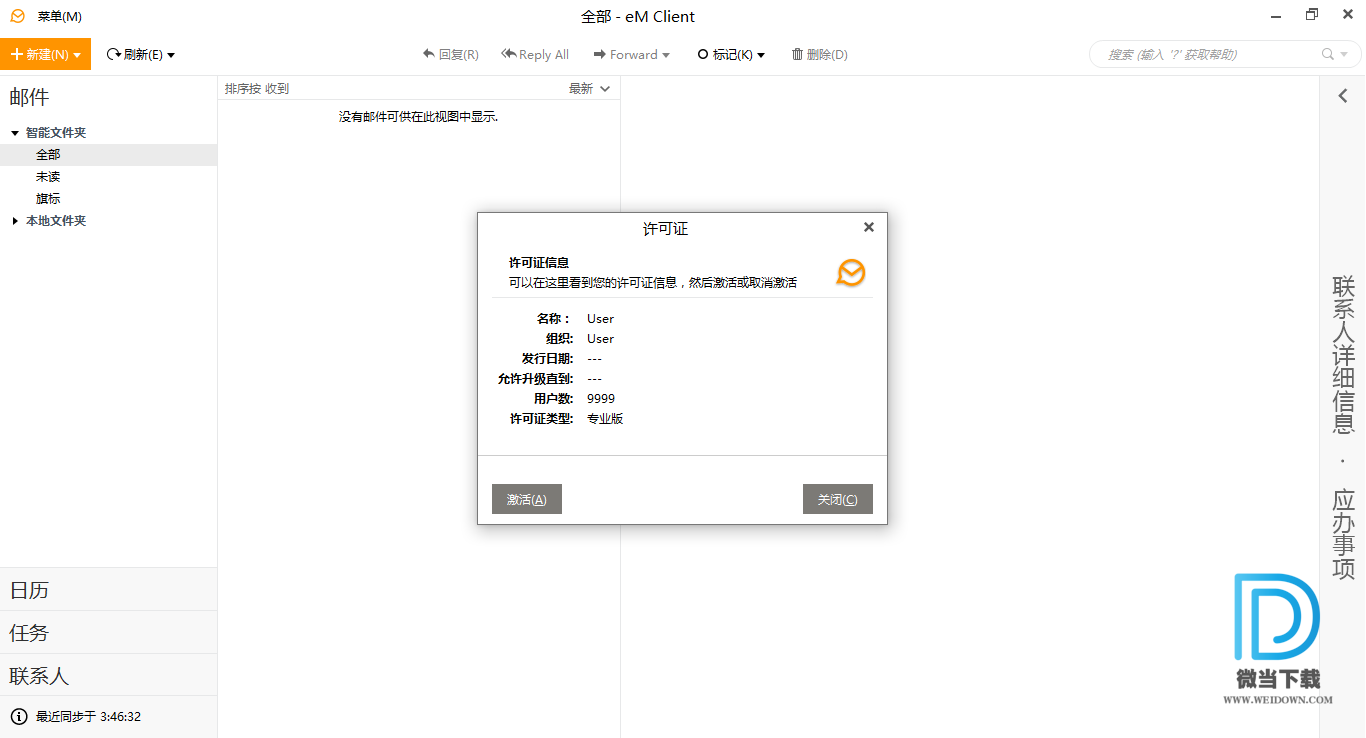Switch to 邮件 section
1366x738 pixels.
click(30, 97)
